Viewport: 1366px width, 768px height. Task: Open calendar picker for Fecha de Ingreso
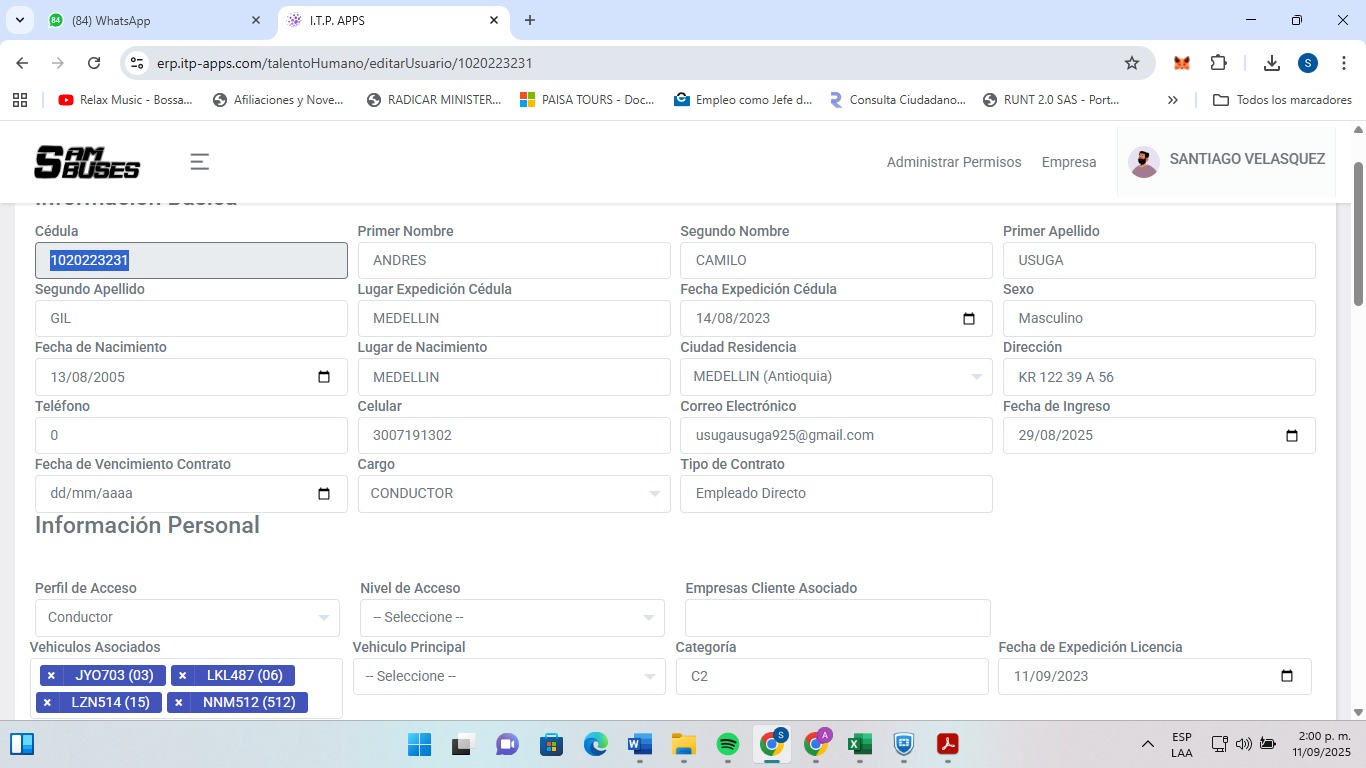pos(1291,436)
